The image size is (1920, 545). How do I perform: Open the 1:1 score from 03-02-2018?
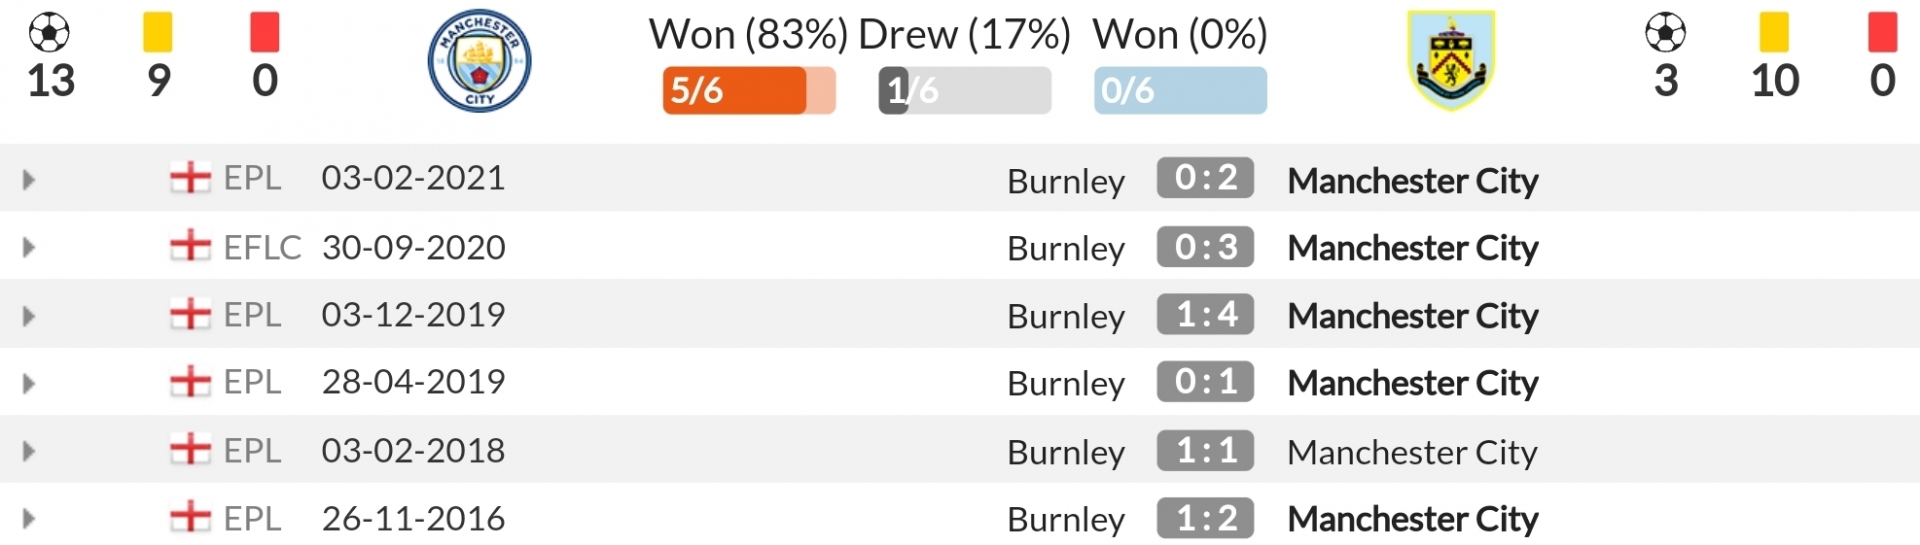click(1205, 450)
